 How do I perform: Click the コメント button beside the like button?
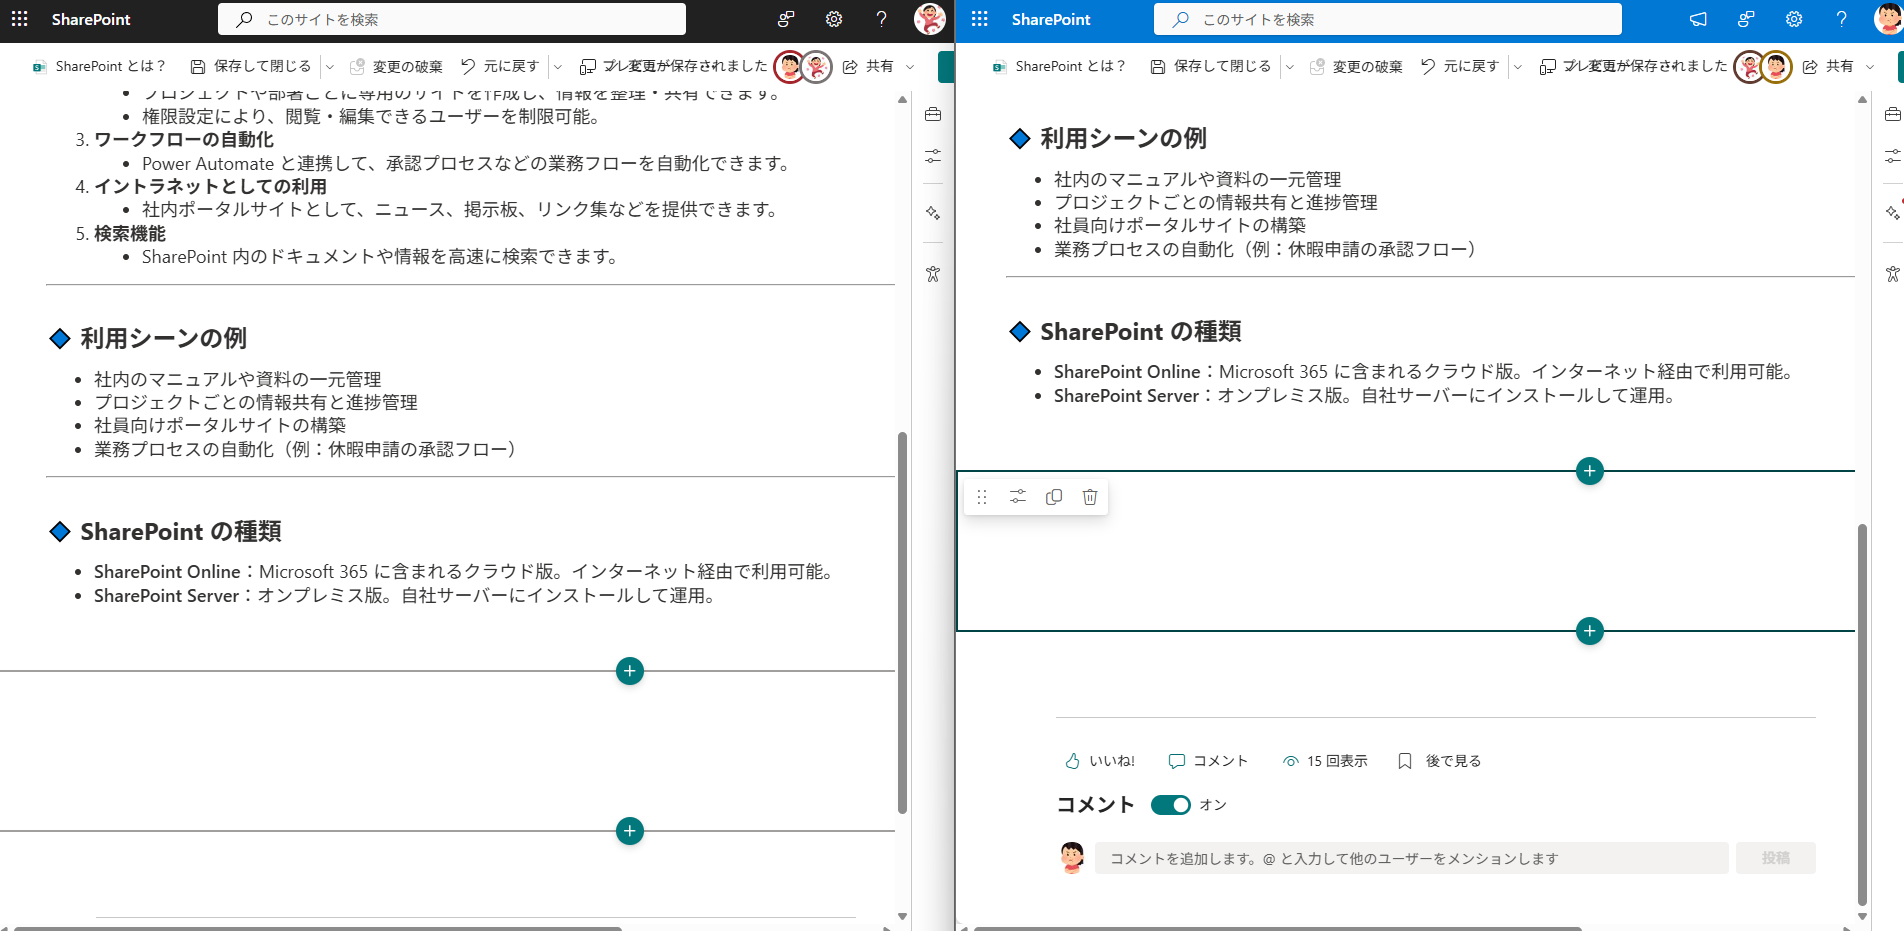(1208, 761)
